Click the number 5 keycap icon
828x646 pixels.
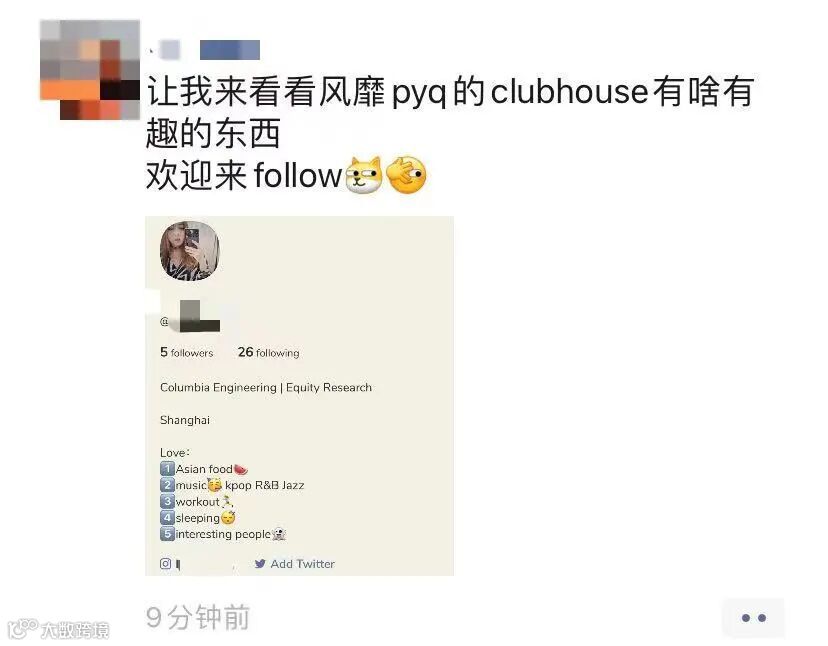click(x=167, y=534)
